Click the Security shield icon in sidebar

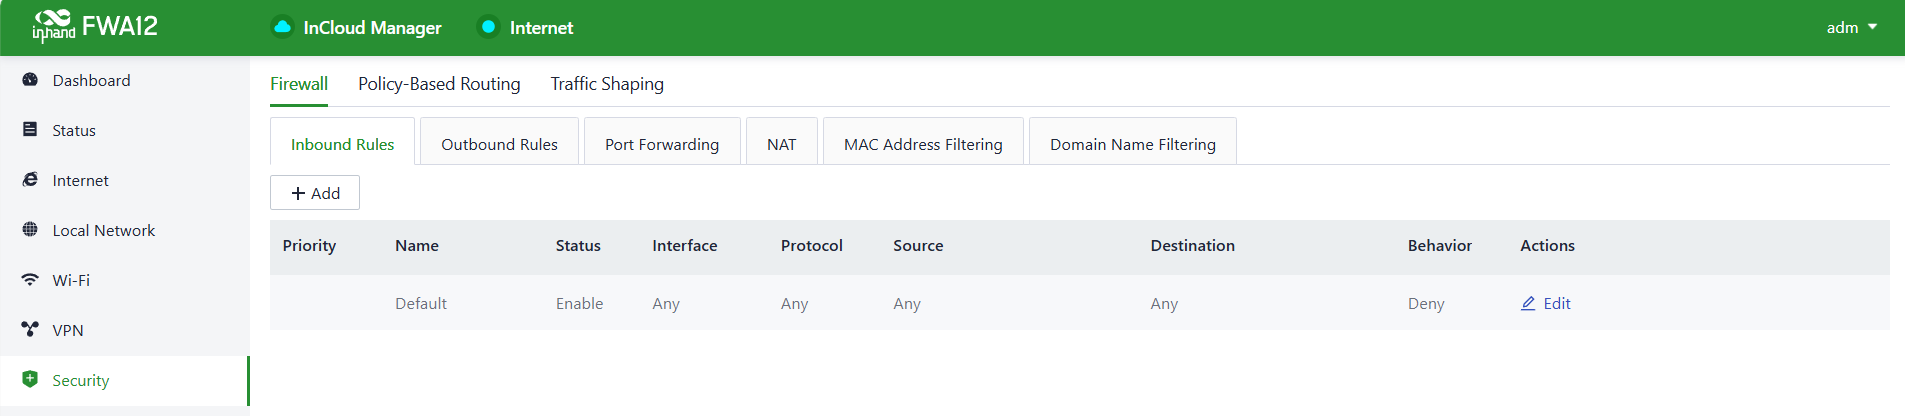(x=30, y=380)
